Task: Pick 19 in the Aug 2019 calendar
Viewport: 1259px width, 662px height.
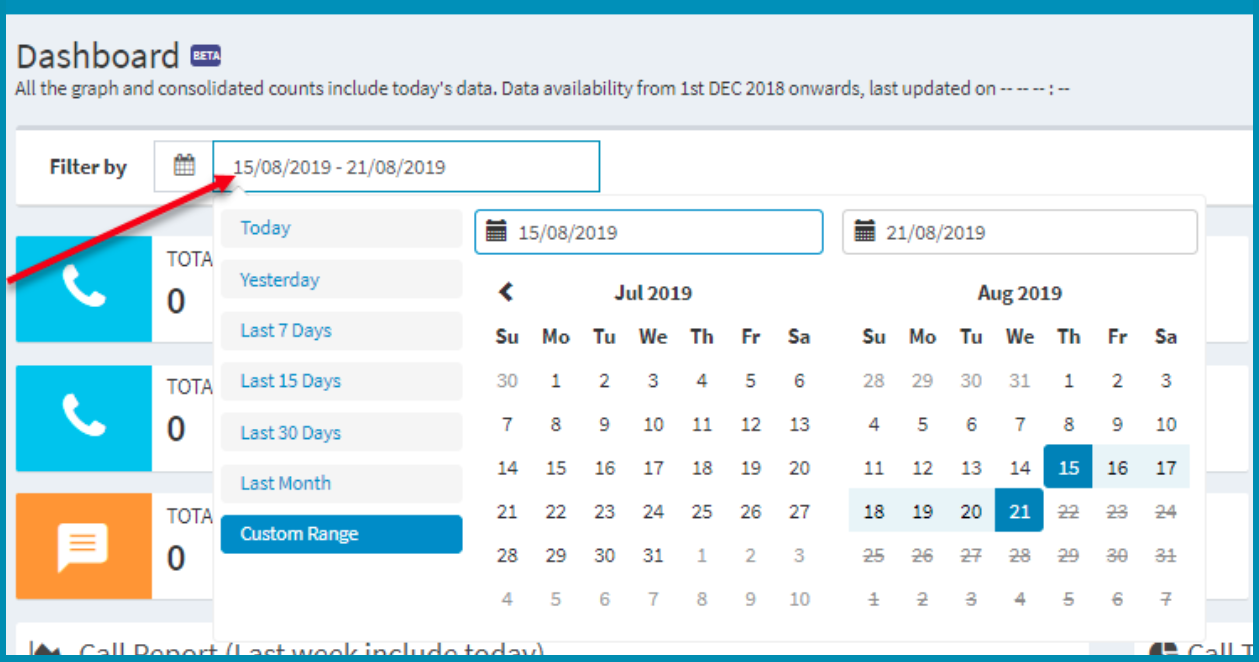Action: coord(922,511)
